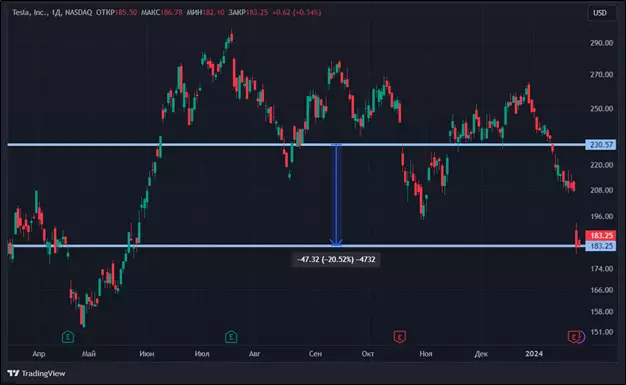The image size is (626, 385).
Task: Click the Июл label on time axis
Action: (x=202, y=354)
